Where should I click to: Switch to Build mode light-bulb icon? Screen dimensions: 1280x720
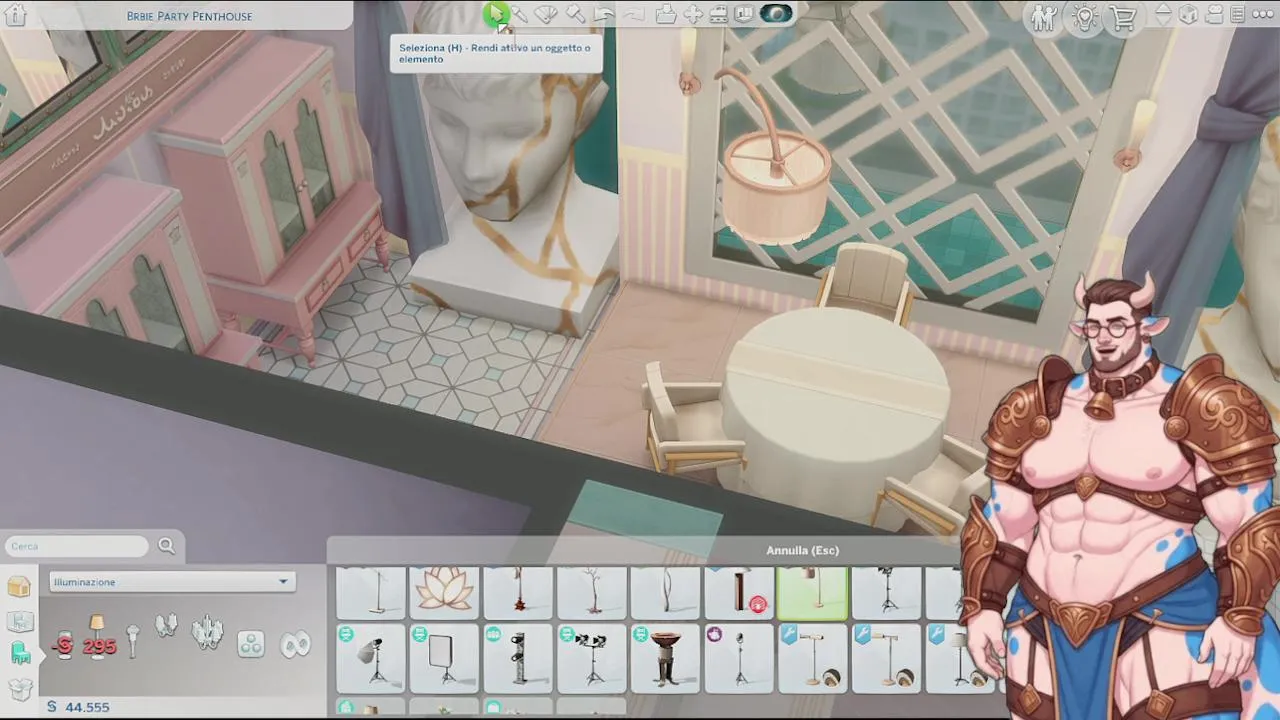pyautogui.click(x=1084, y=18)
